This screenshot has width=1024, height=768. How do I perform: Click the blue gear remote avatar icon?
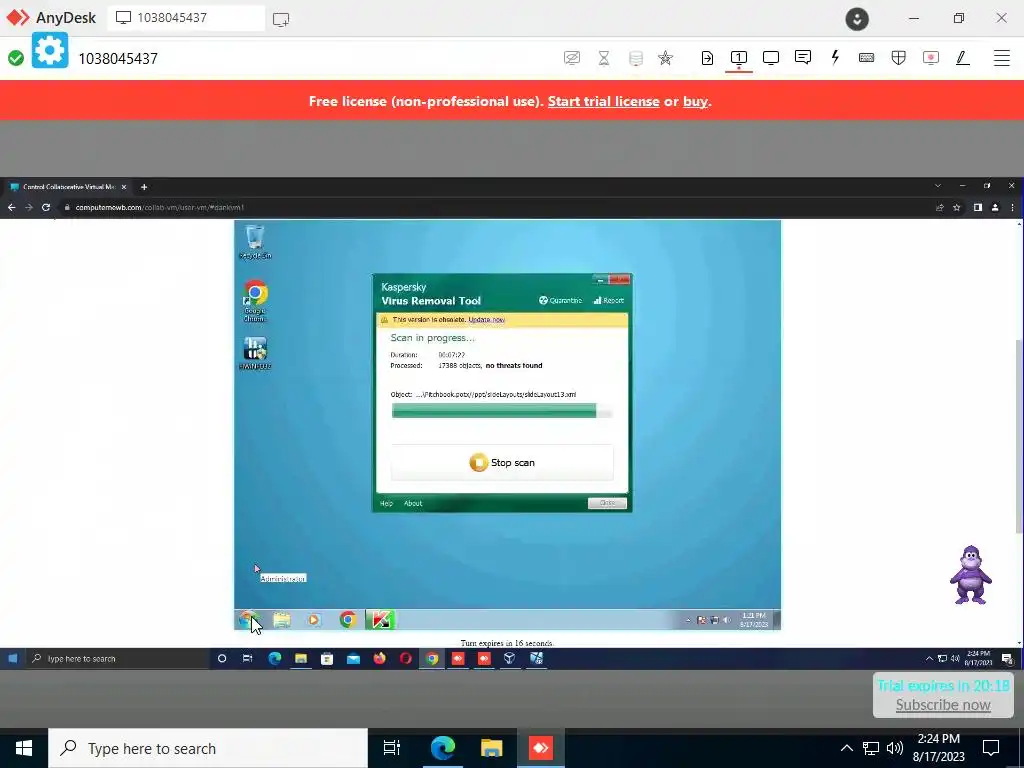50,50
